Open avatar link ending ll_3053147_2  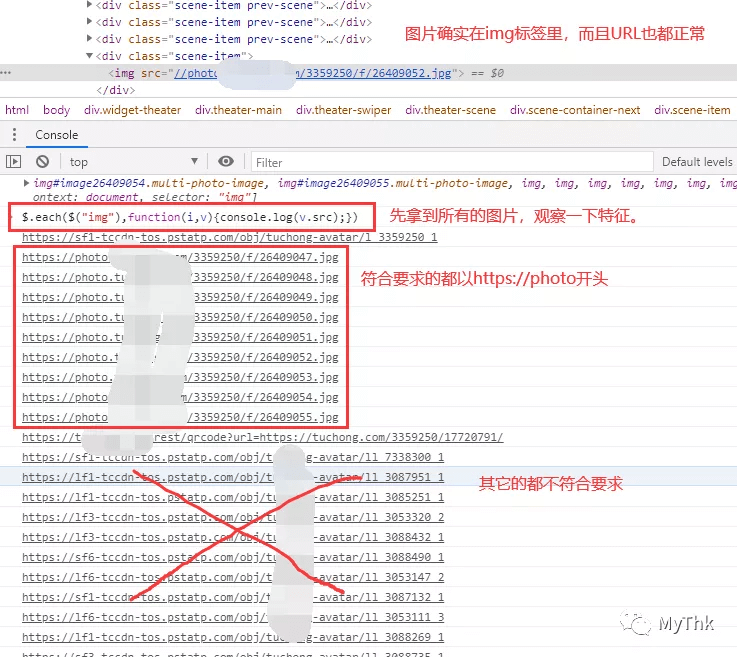click(233, 577)
